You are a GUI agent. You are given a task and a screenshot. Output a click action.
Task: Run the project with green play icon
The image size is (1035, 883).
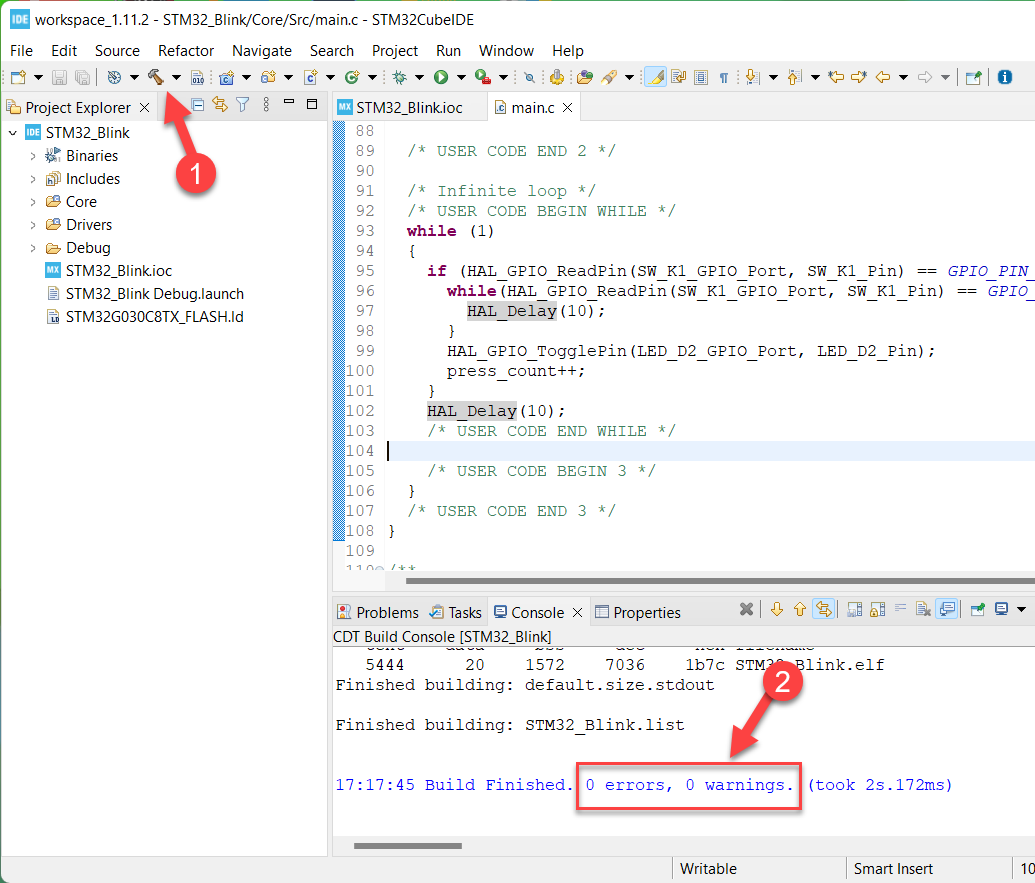click(441, 78)
